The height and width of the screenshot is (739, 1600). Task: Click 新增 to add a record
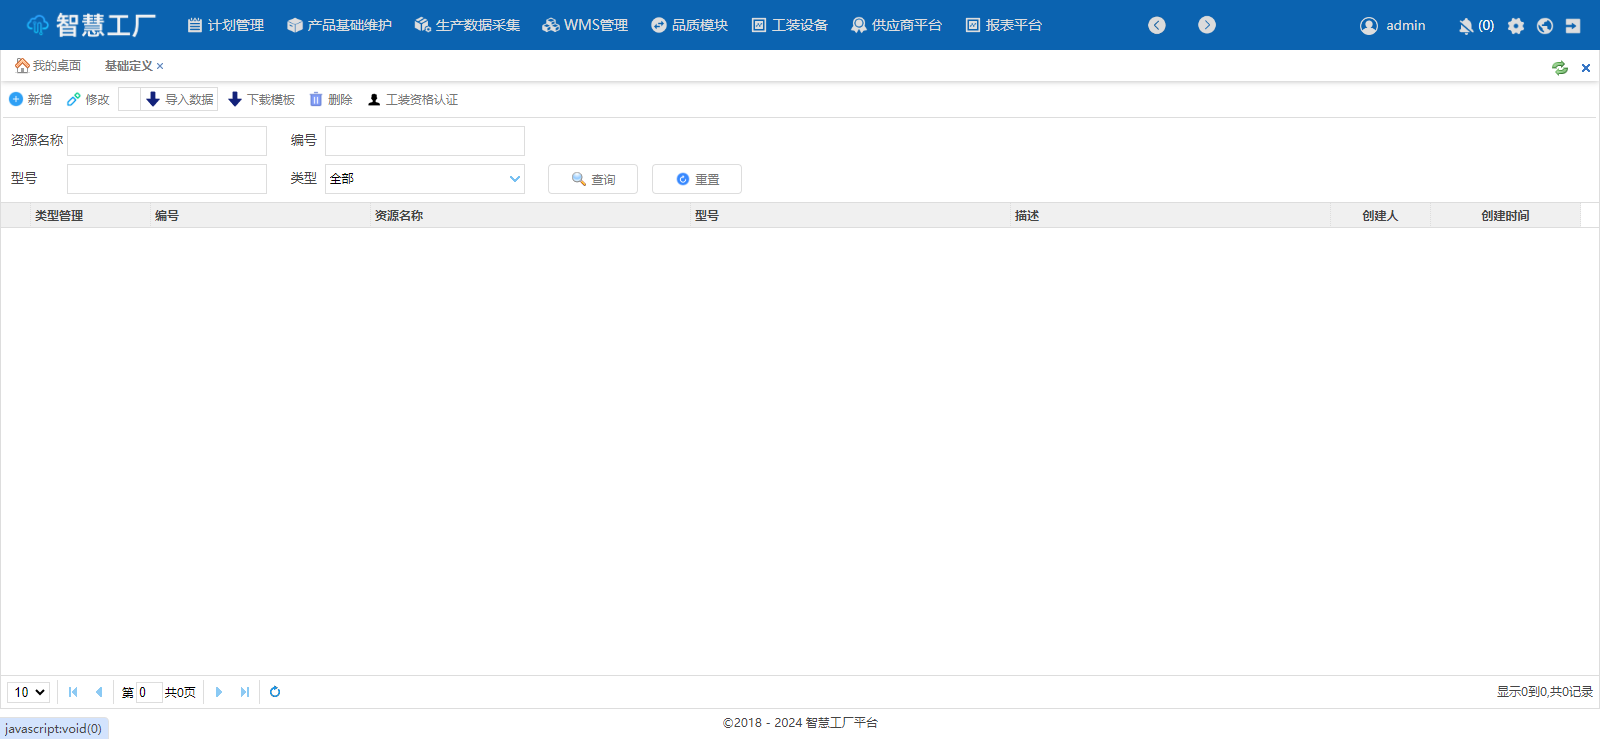(x=31, y=100)
